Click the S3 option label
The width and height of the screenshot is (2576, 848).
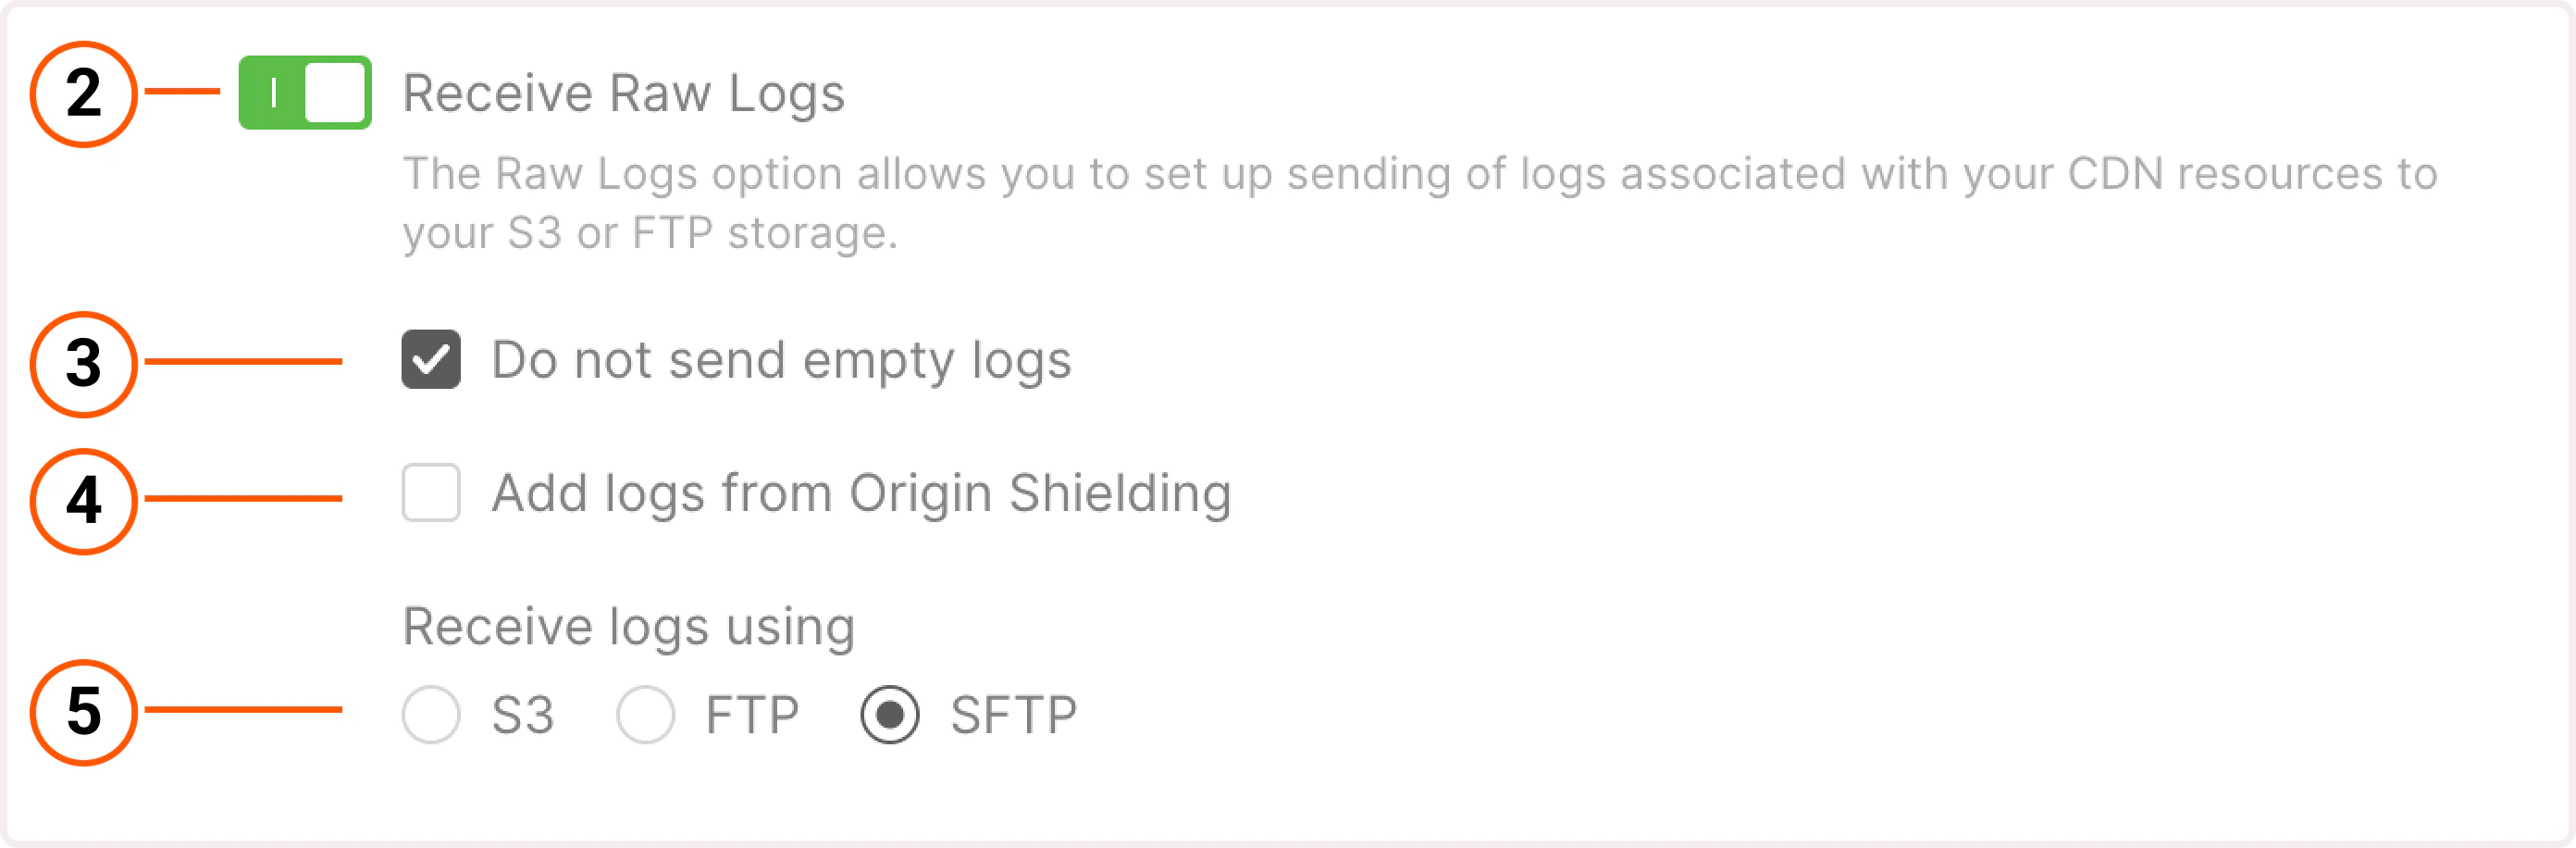(x=523, y=713)
